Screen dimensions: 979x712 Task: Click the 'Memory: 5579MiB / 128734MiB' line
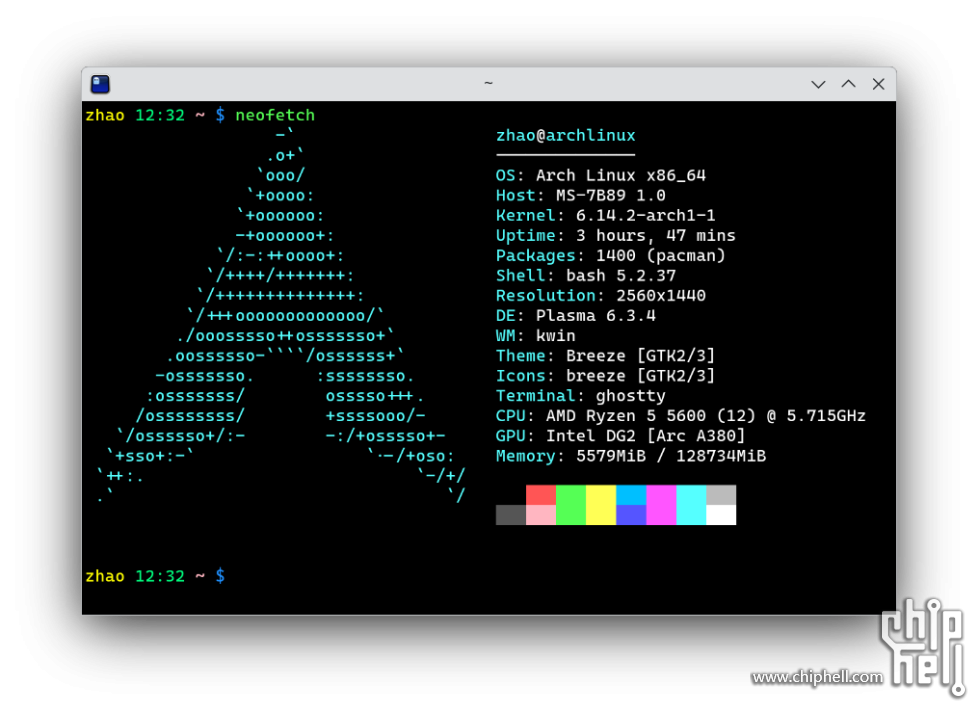click(631, 456)
